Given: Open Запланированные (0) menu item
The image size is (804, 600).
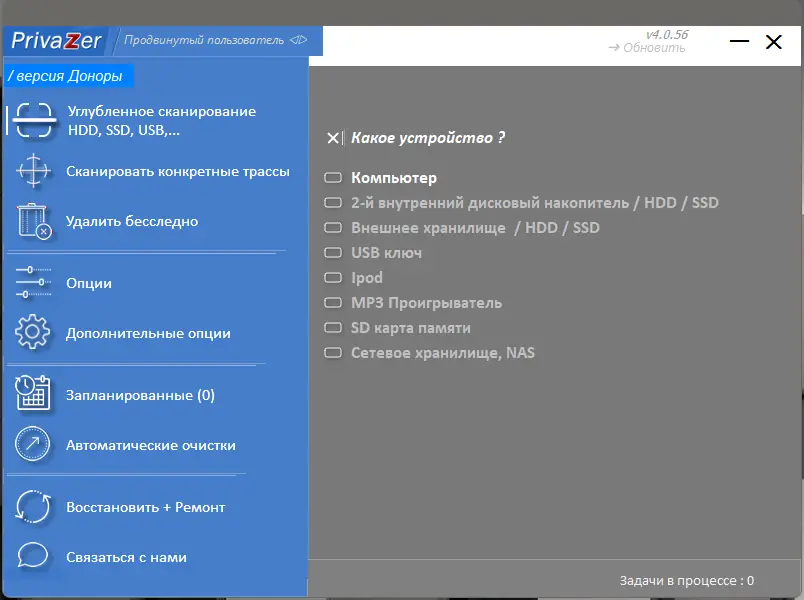Looking at the screenshot, I should [140, 395].
